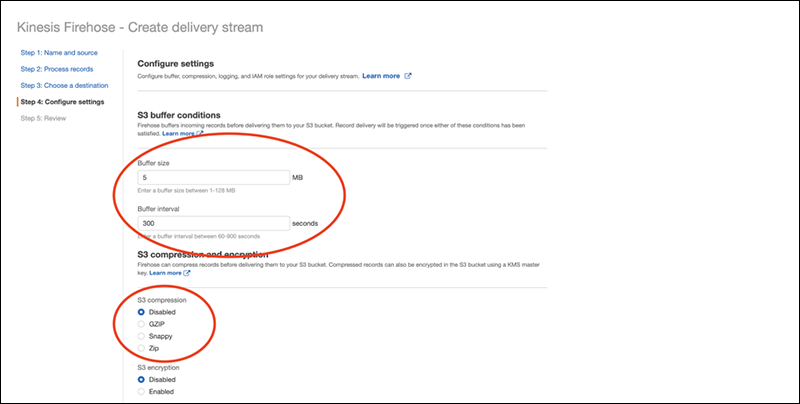Focus the Buffer interval seconds field
800x404 pixels.
click(213, 224)
